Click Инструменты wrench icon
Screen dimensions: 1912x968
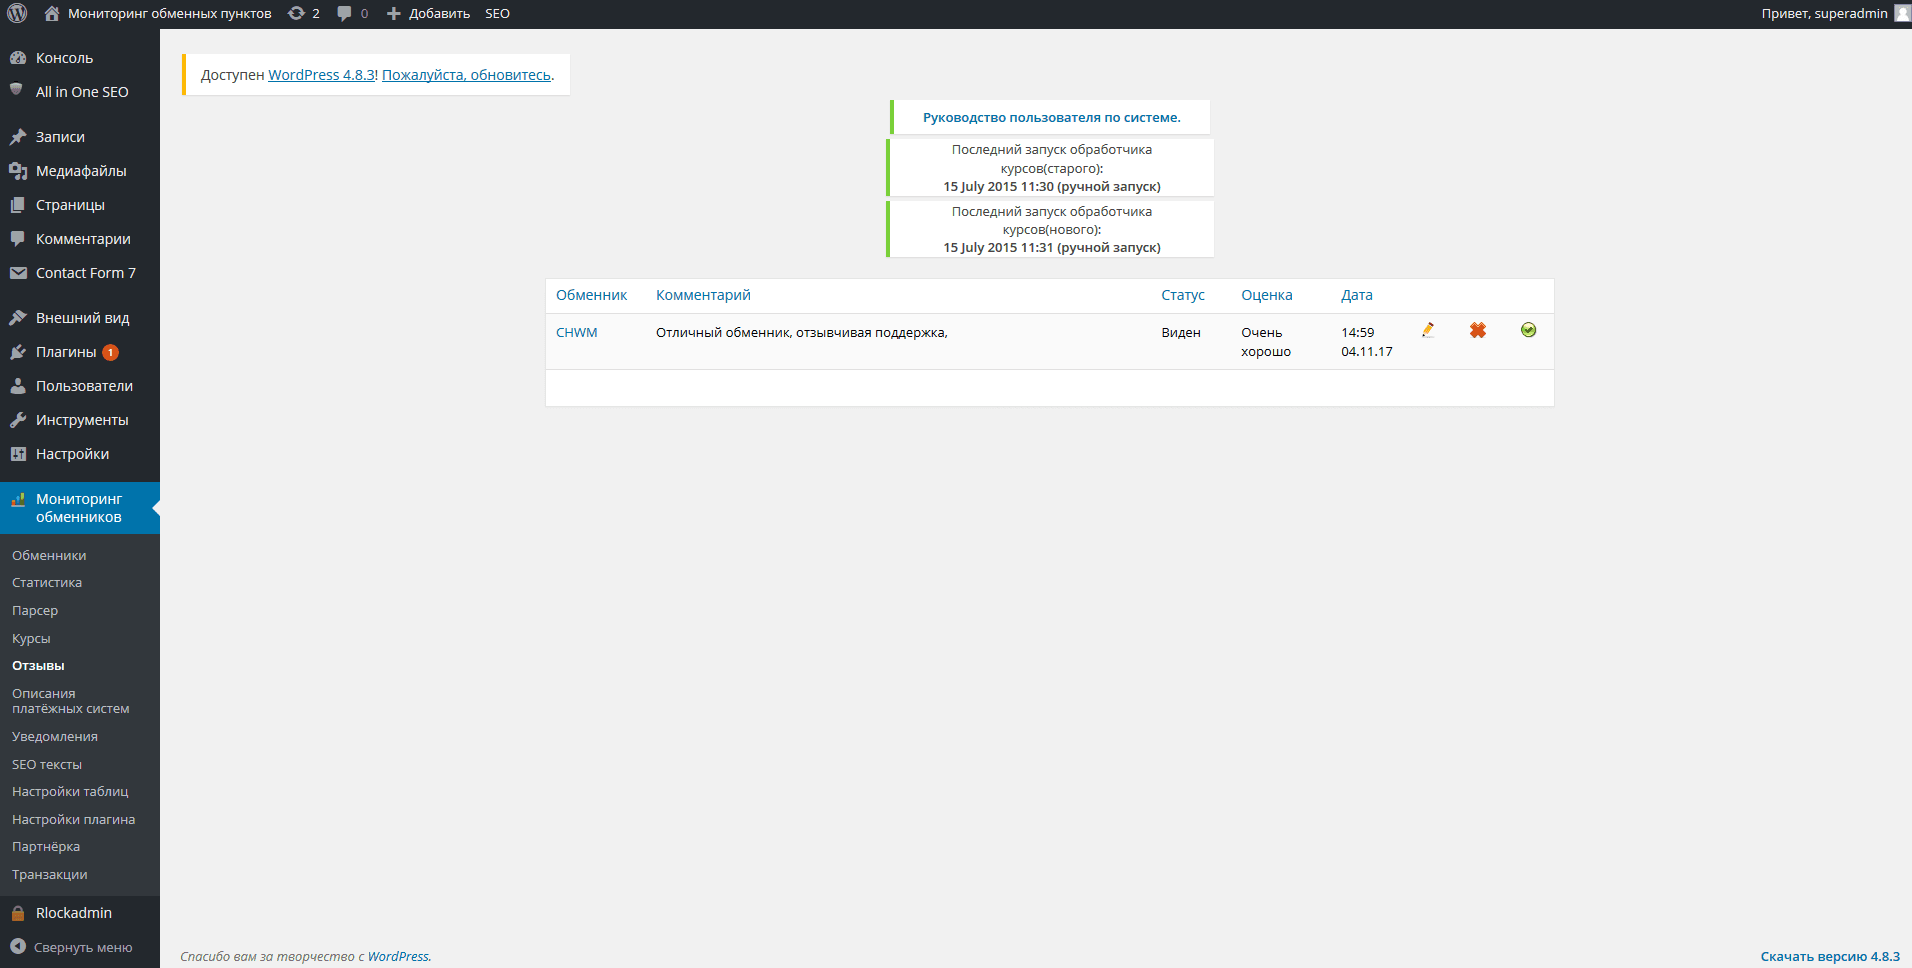18,420
